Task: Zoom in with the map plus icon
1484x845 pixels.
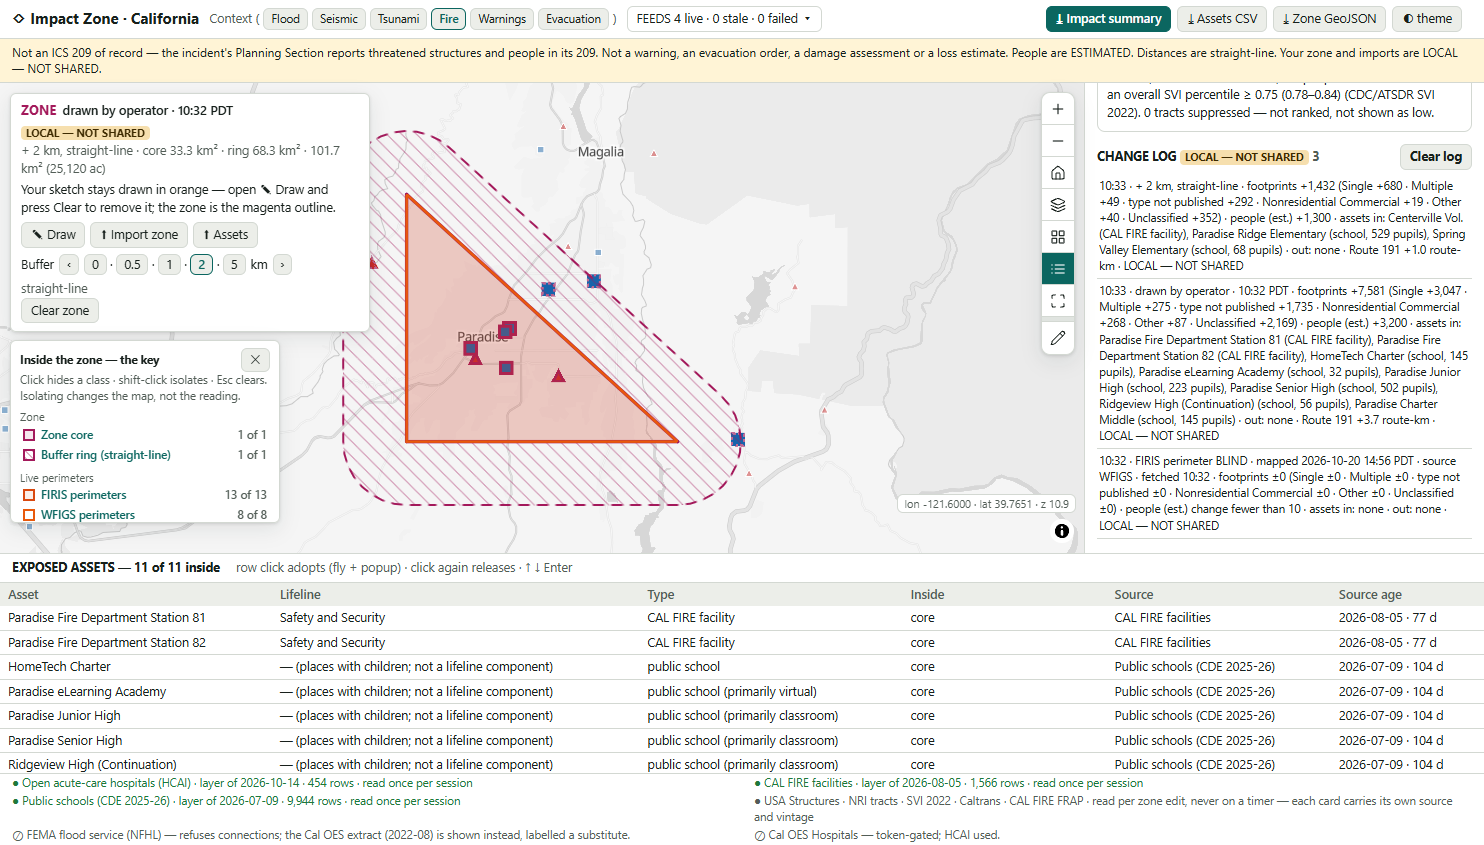Action: [x=1058, y=109]
